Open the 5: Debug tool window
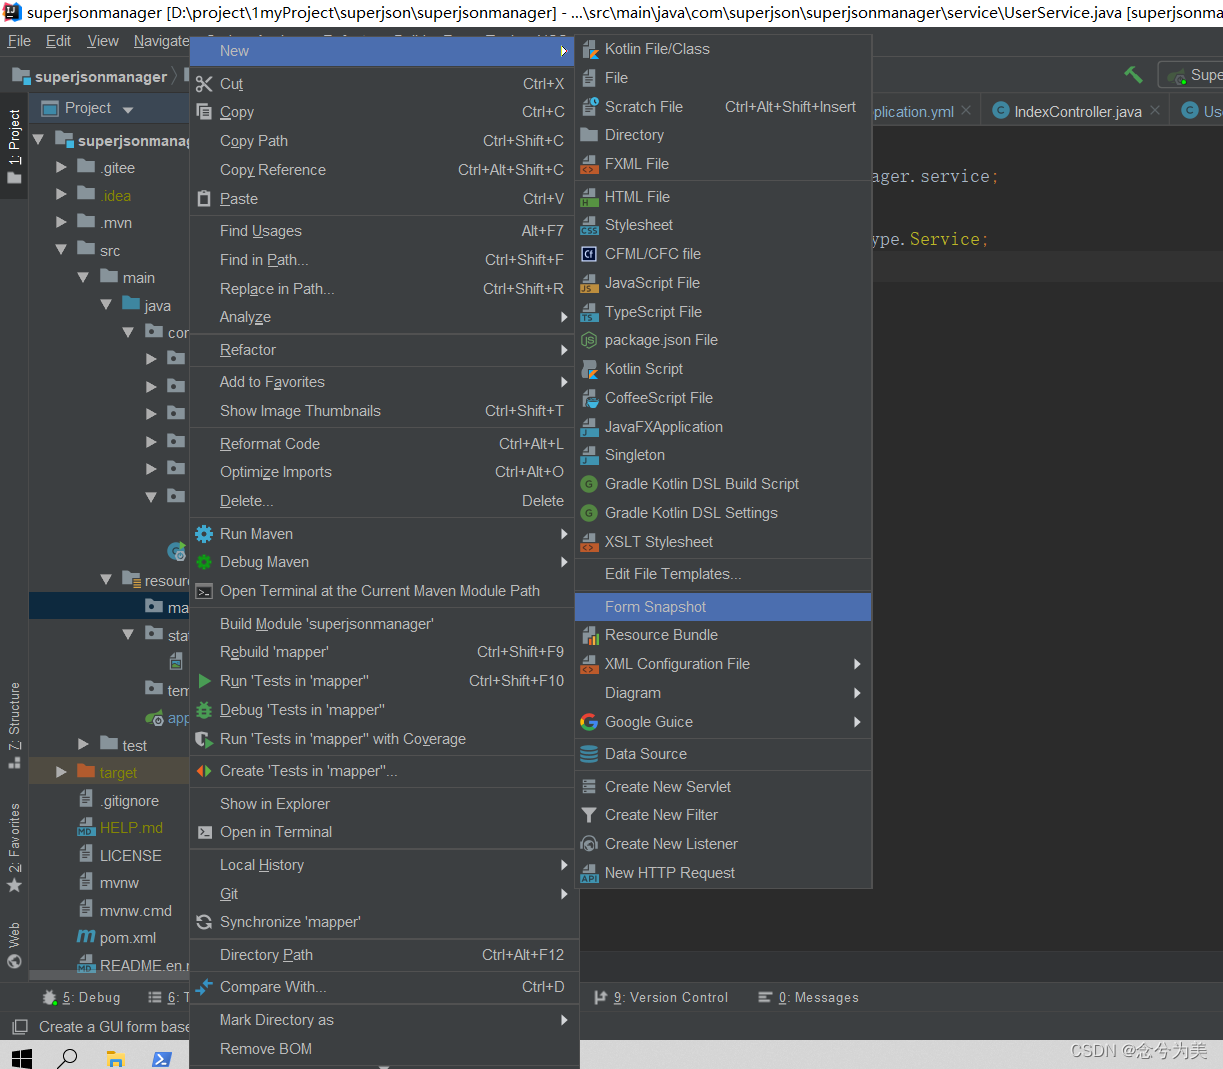 tap(81, 997)
